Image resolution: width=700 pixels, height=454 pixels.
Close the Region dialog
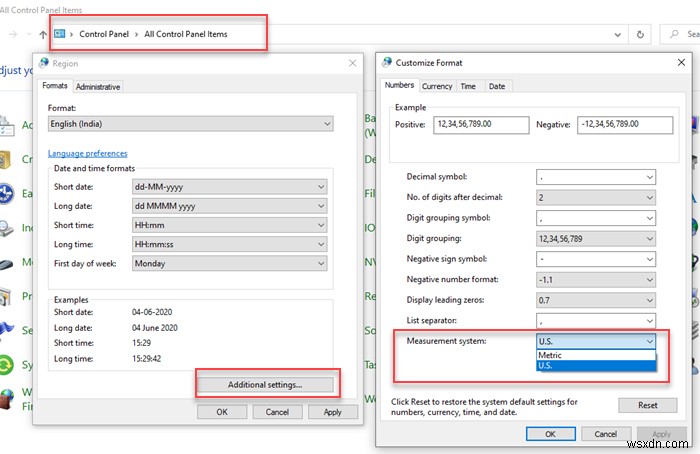(353, 63)
